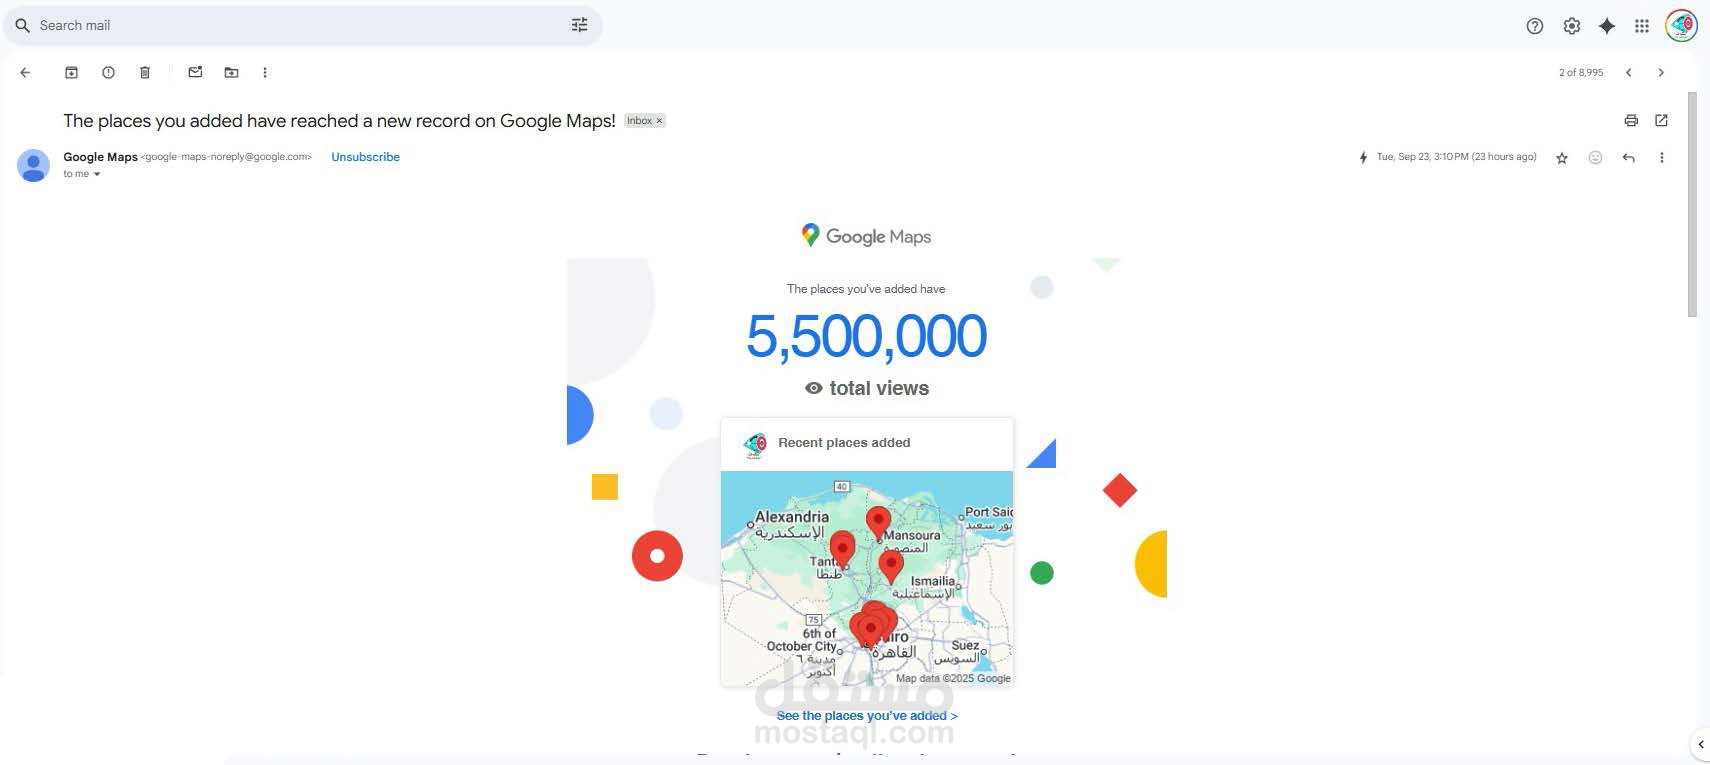
Task: Print the email
Action: 1631,120
